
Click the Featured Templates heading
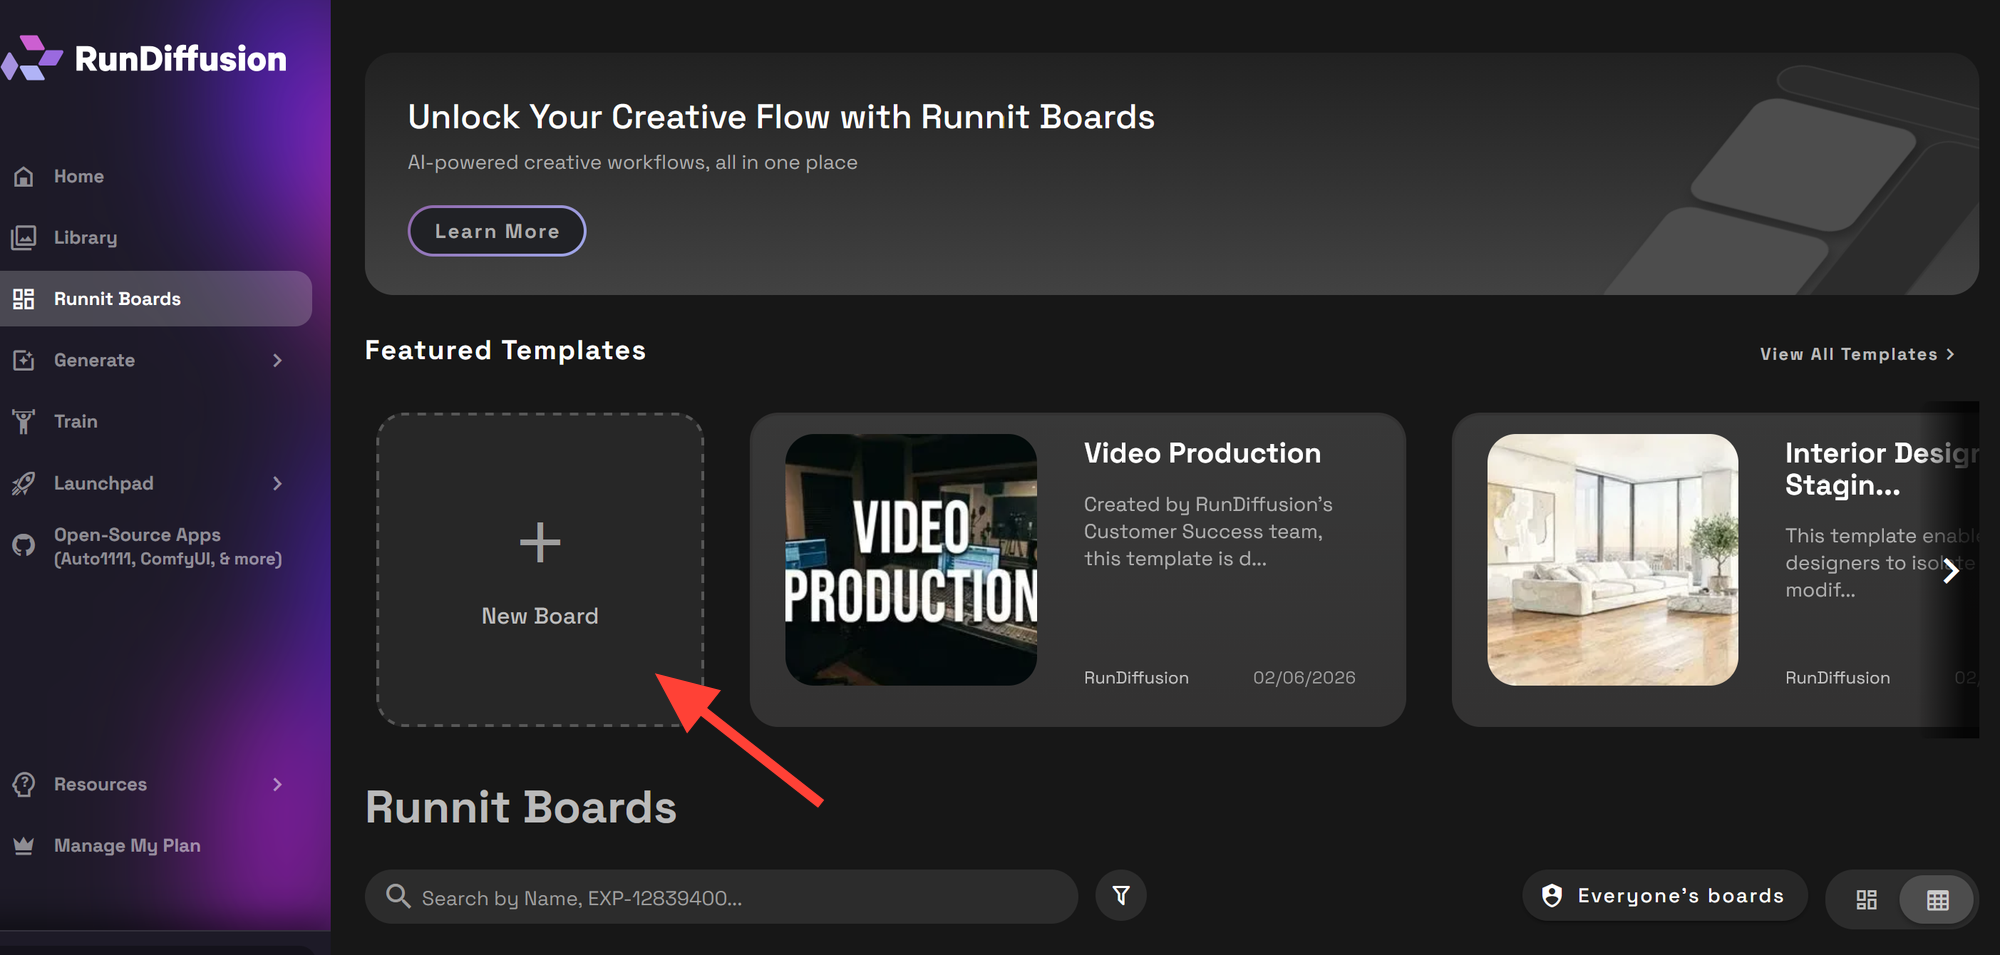(505, 350)
